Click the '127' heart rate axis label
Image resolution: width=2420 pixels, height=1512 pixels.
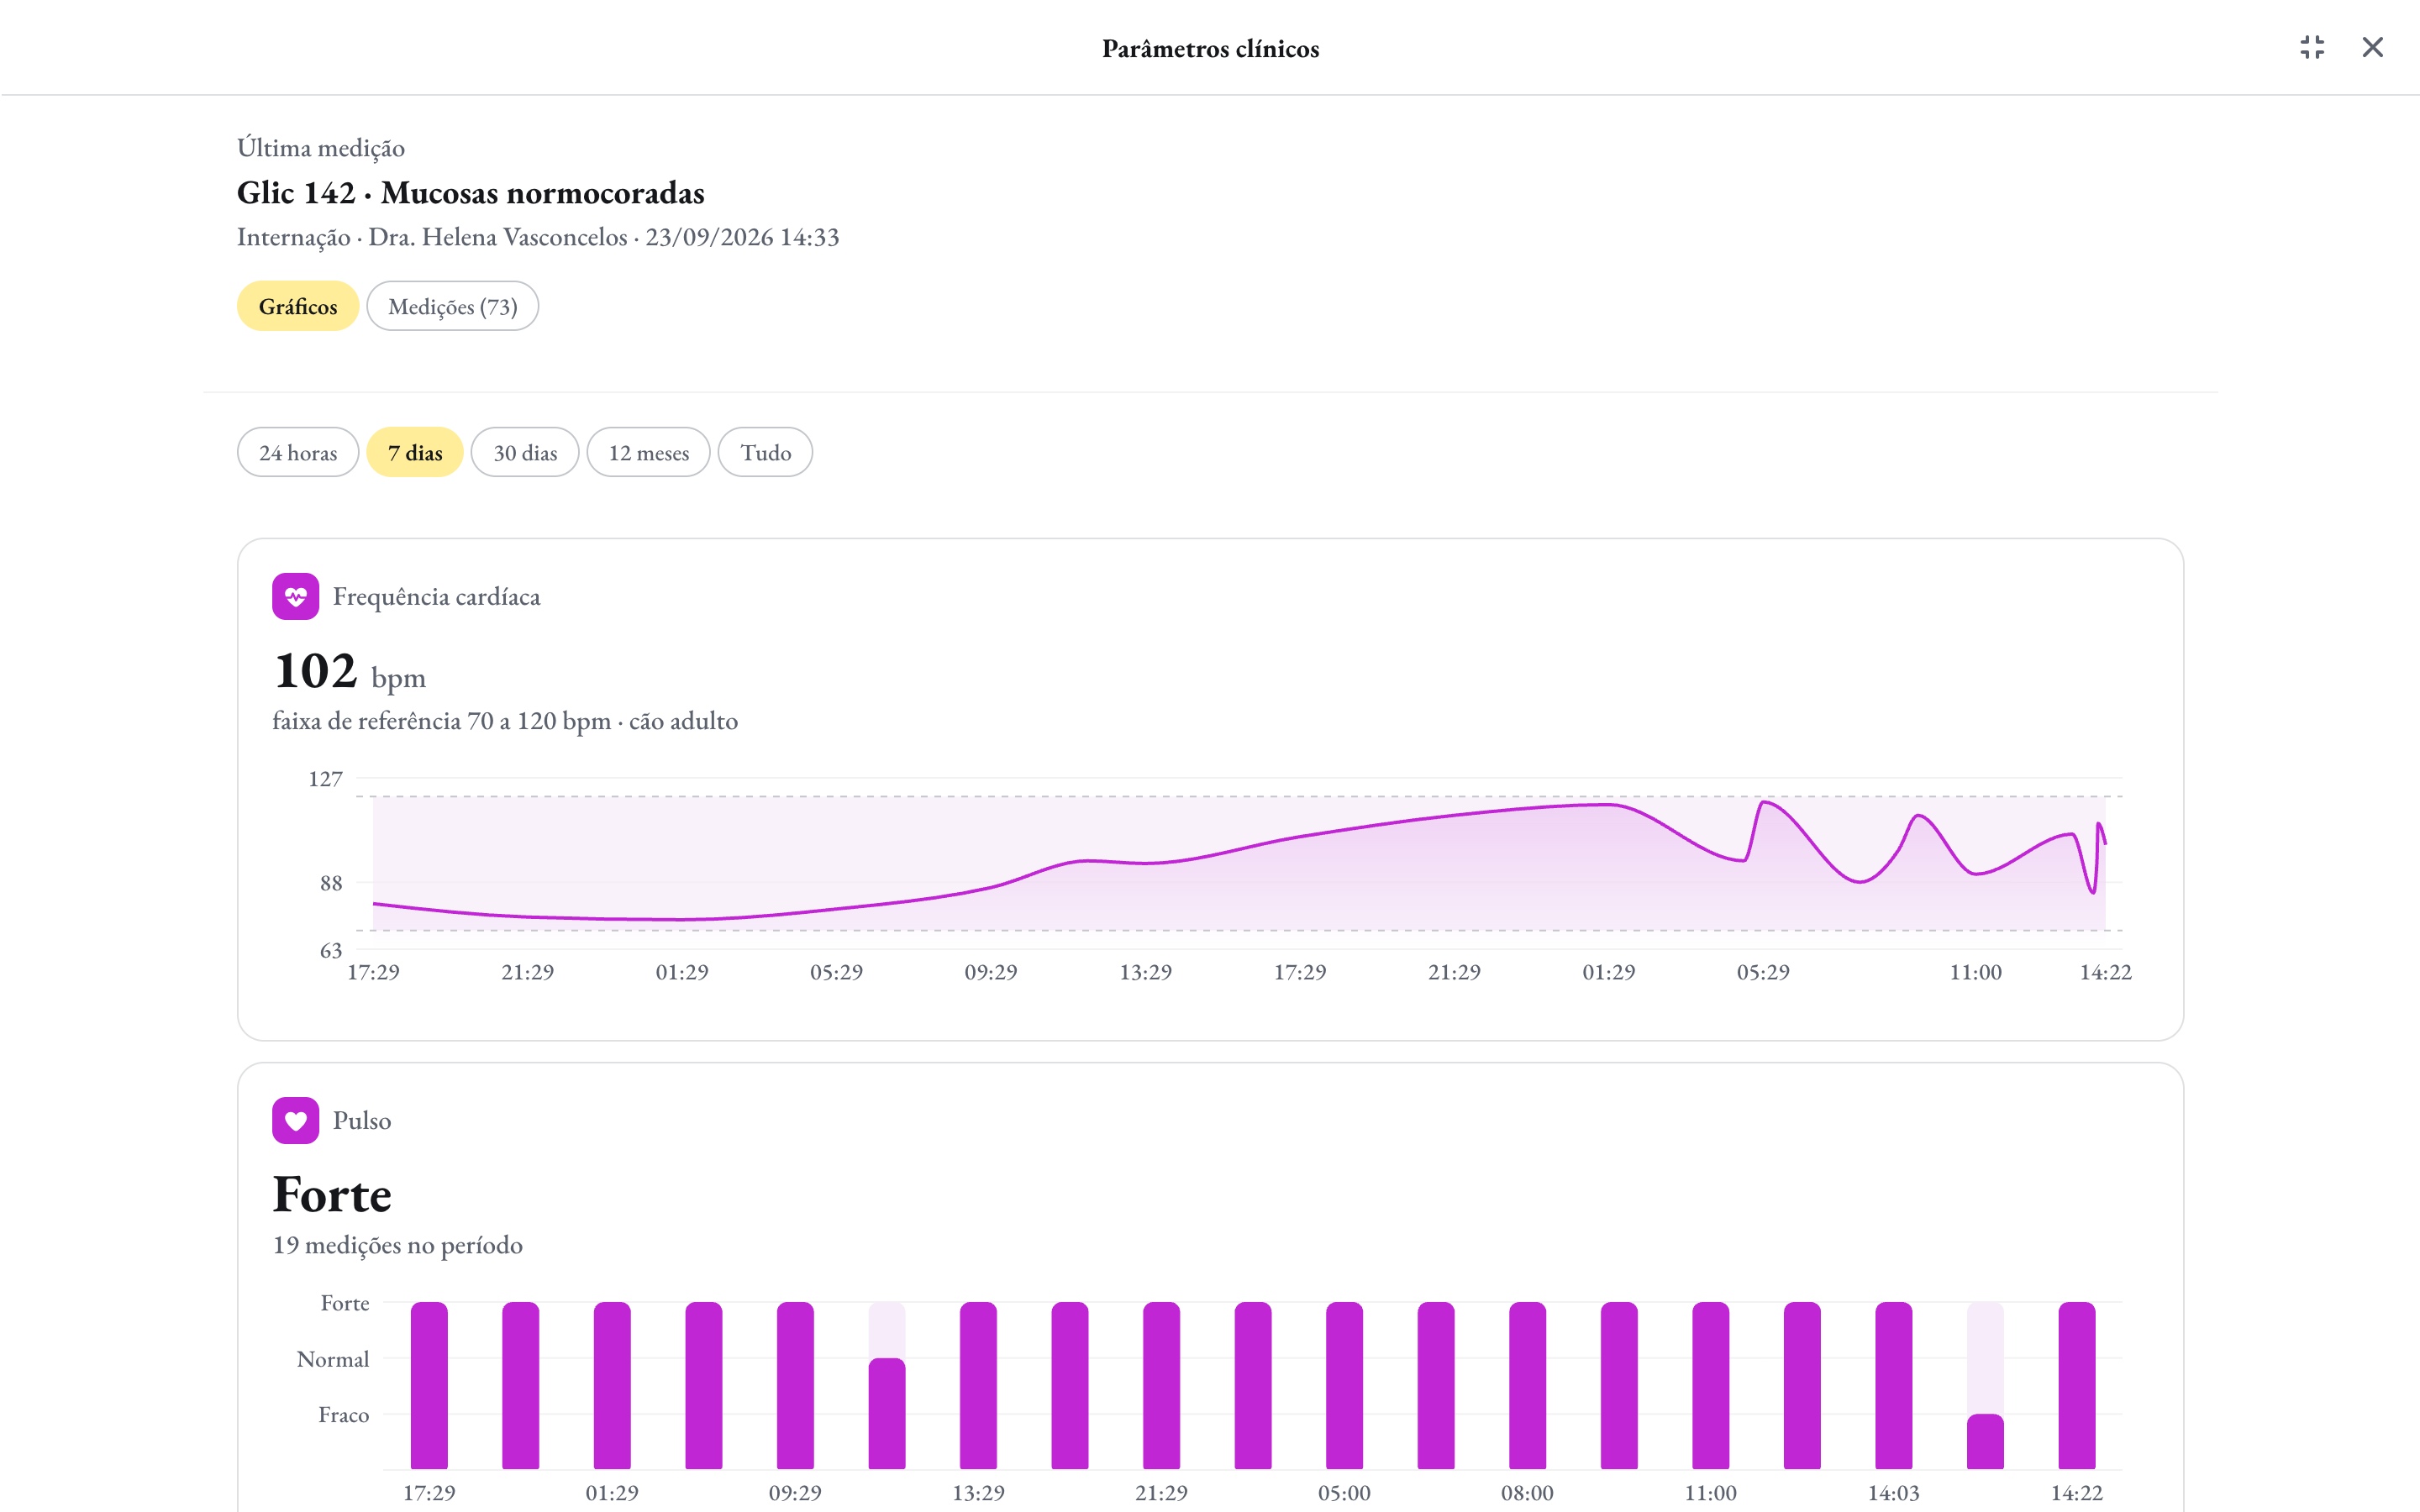click(x=325, y=779)
